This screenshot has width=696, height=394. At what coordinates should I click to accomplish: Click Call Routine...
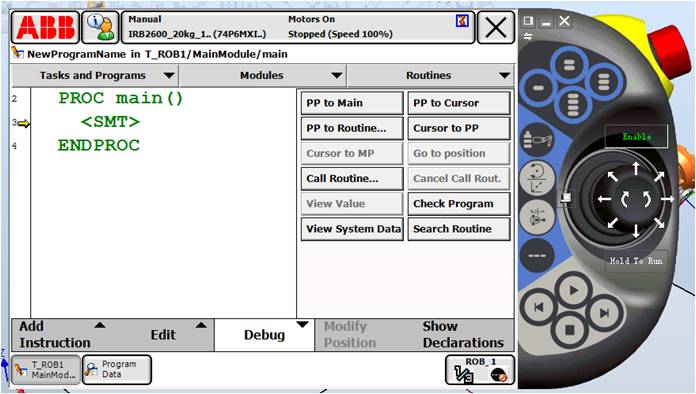click(352, 178)
